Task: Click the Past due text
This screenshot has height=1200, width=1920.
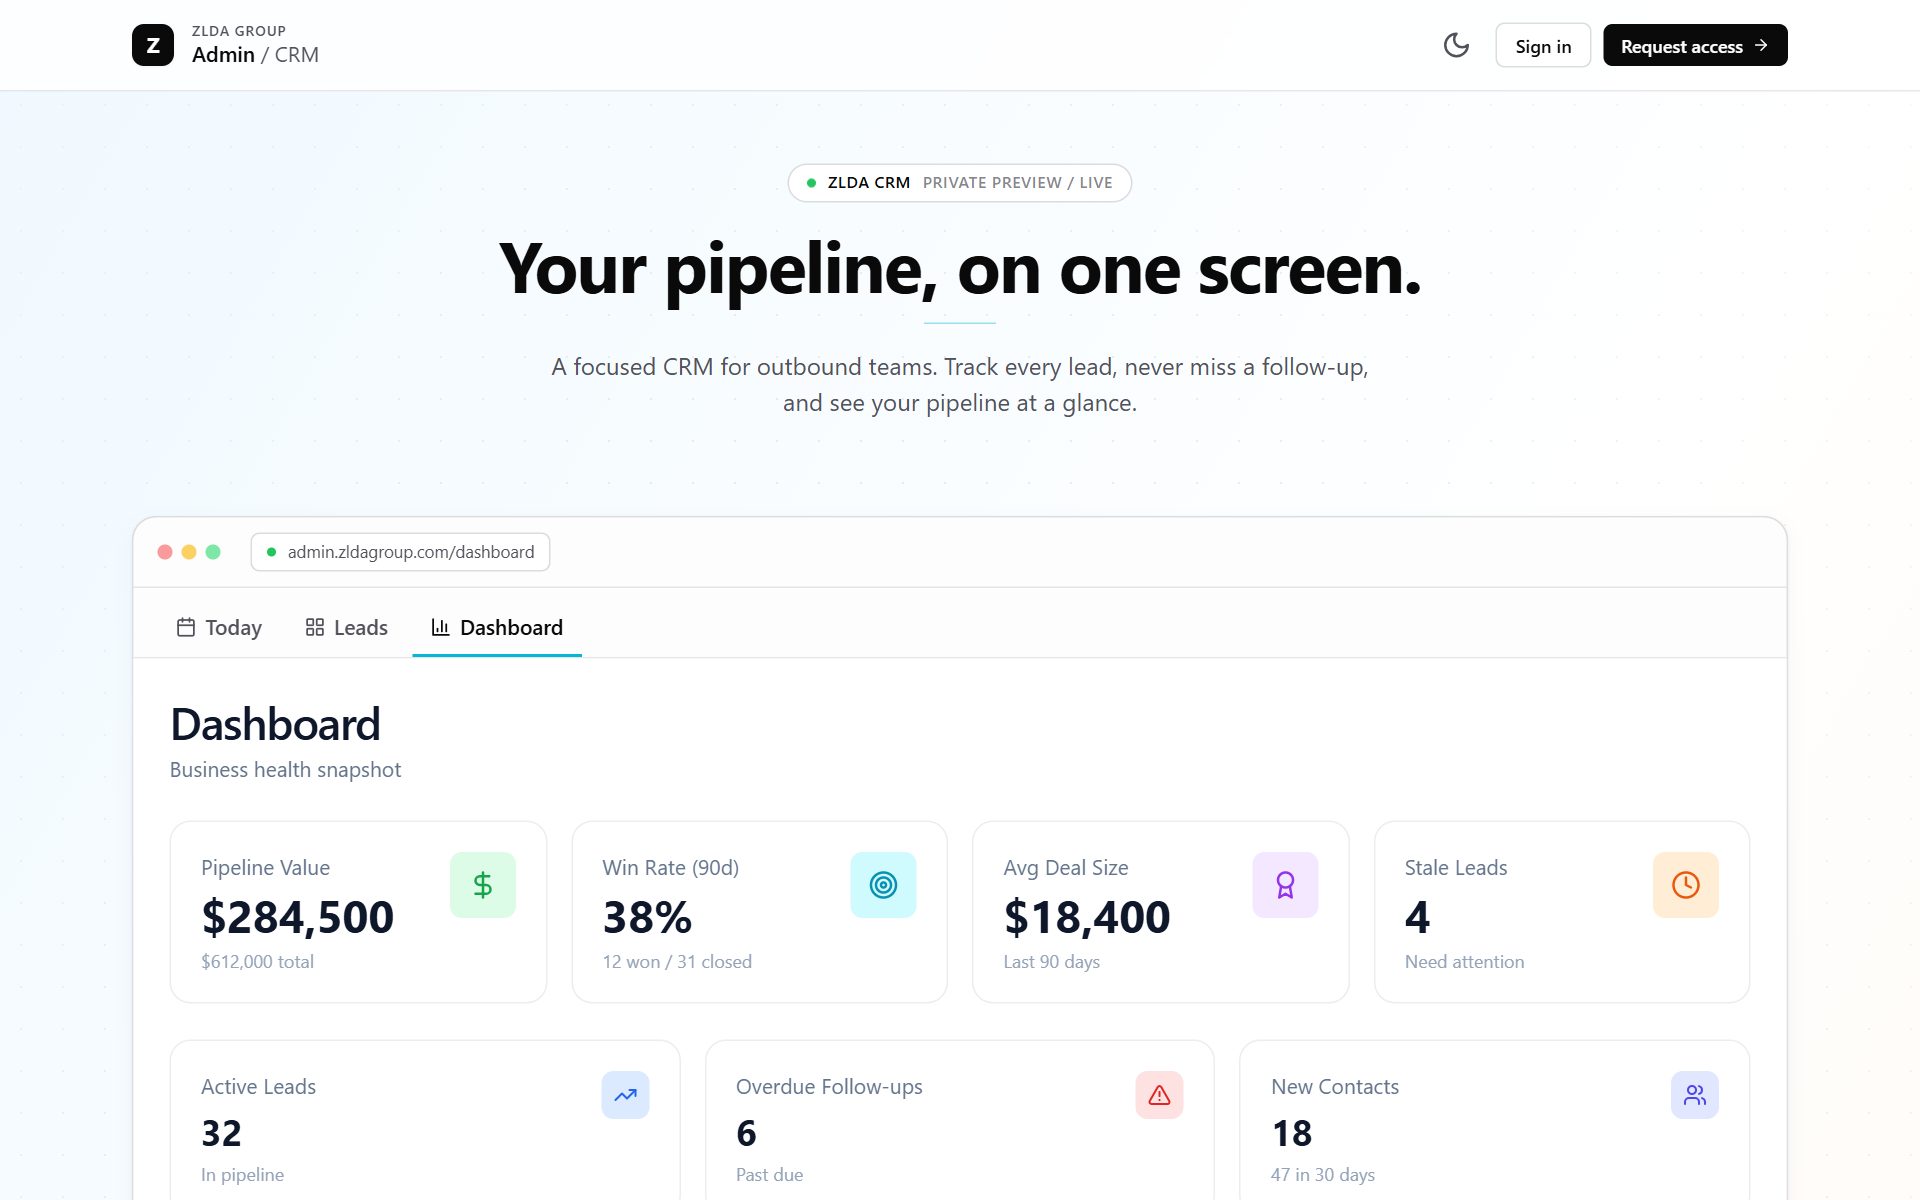Action: coord(769,1175)
